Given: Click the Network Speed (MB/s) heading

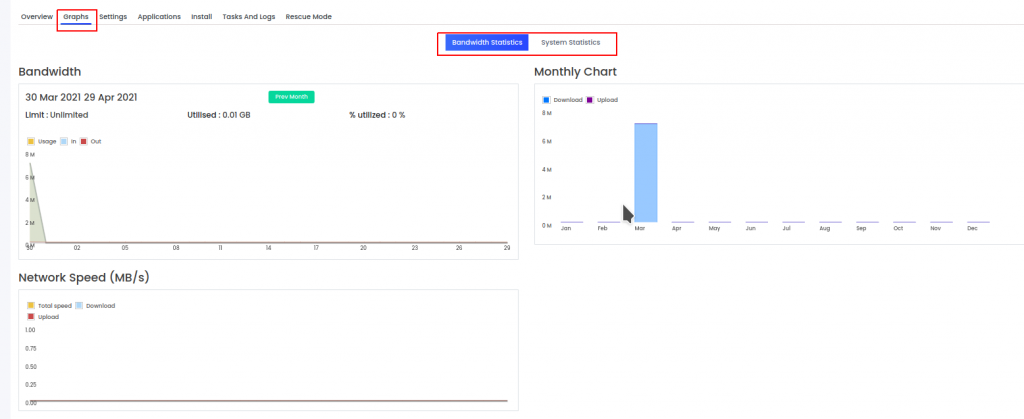Looking at the screenshot, I should [84, 277].
